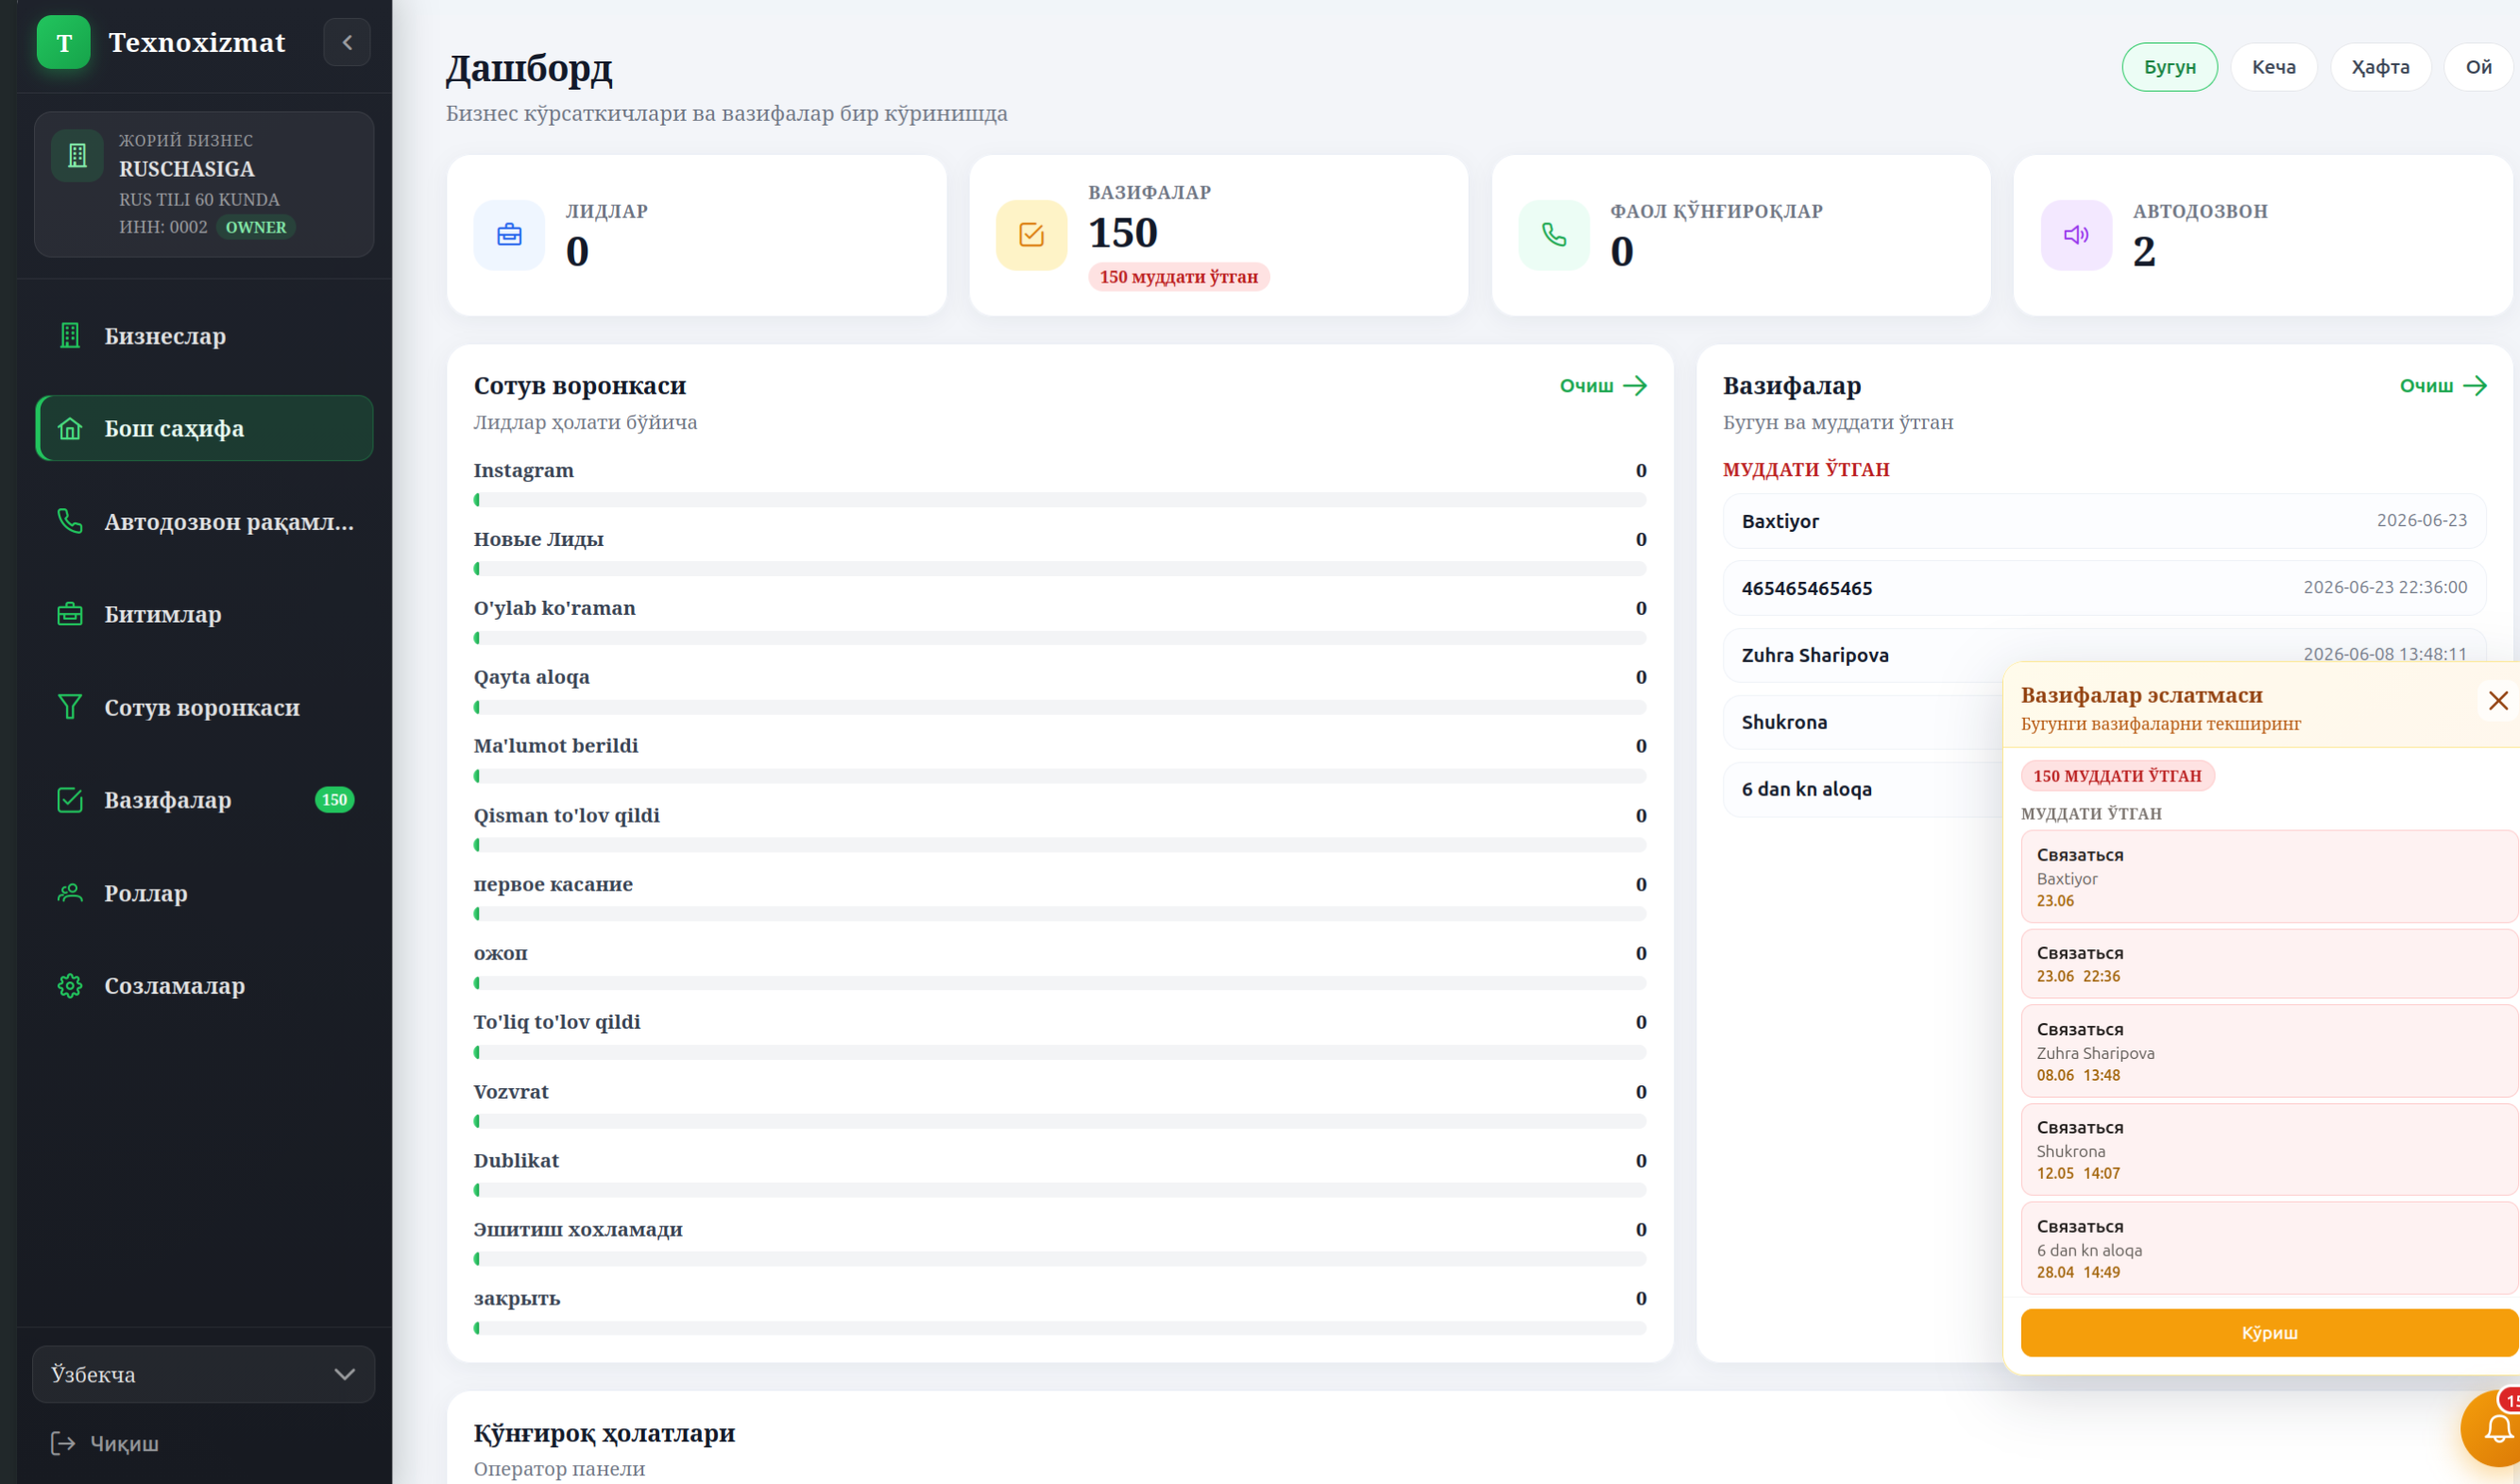Open the Ўзбекча language dropdown
The height and width of the screenshot is (1484, 2520).
(204, 1374)
